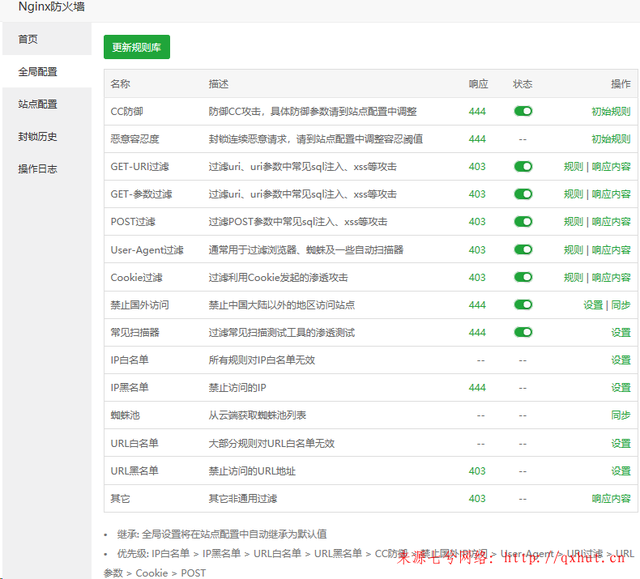This screenshot has width=640, height=579.
Task: Click description 禁止访问的URL地址
Action: pyautogui.click(x=252, y=471)
